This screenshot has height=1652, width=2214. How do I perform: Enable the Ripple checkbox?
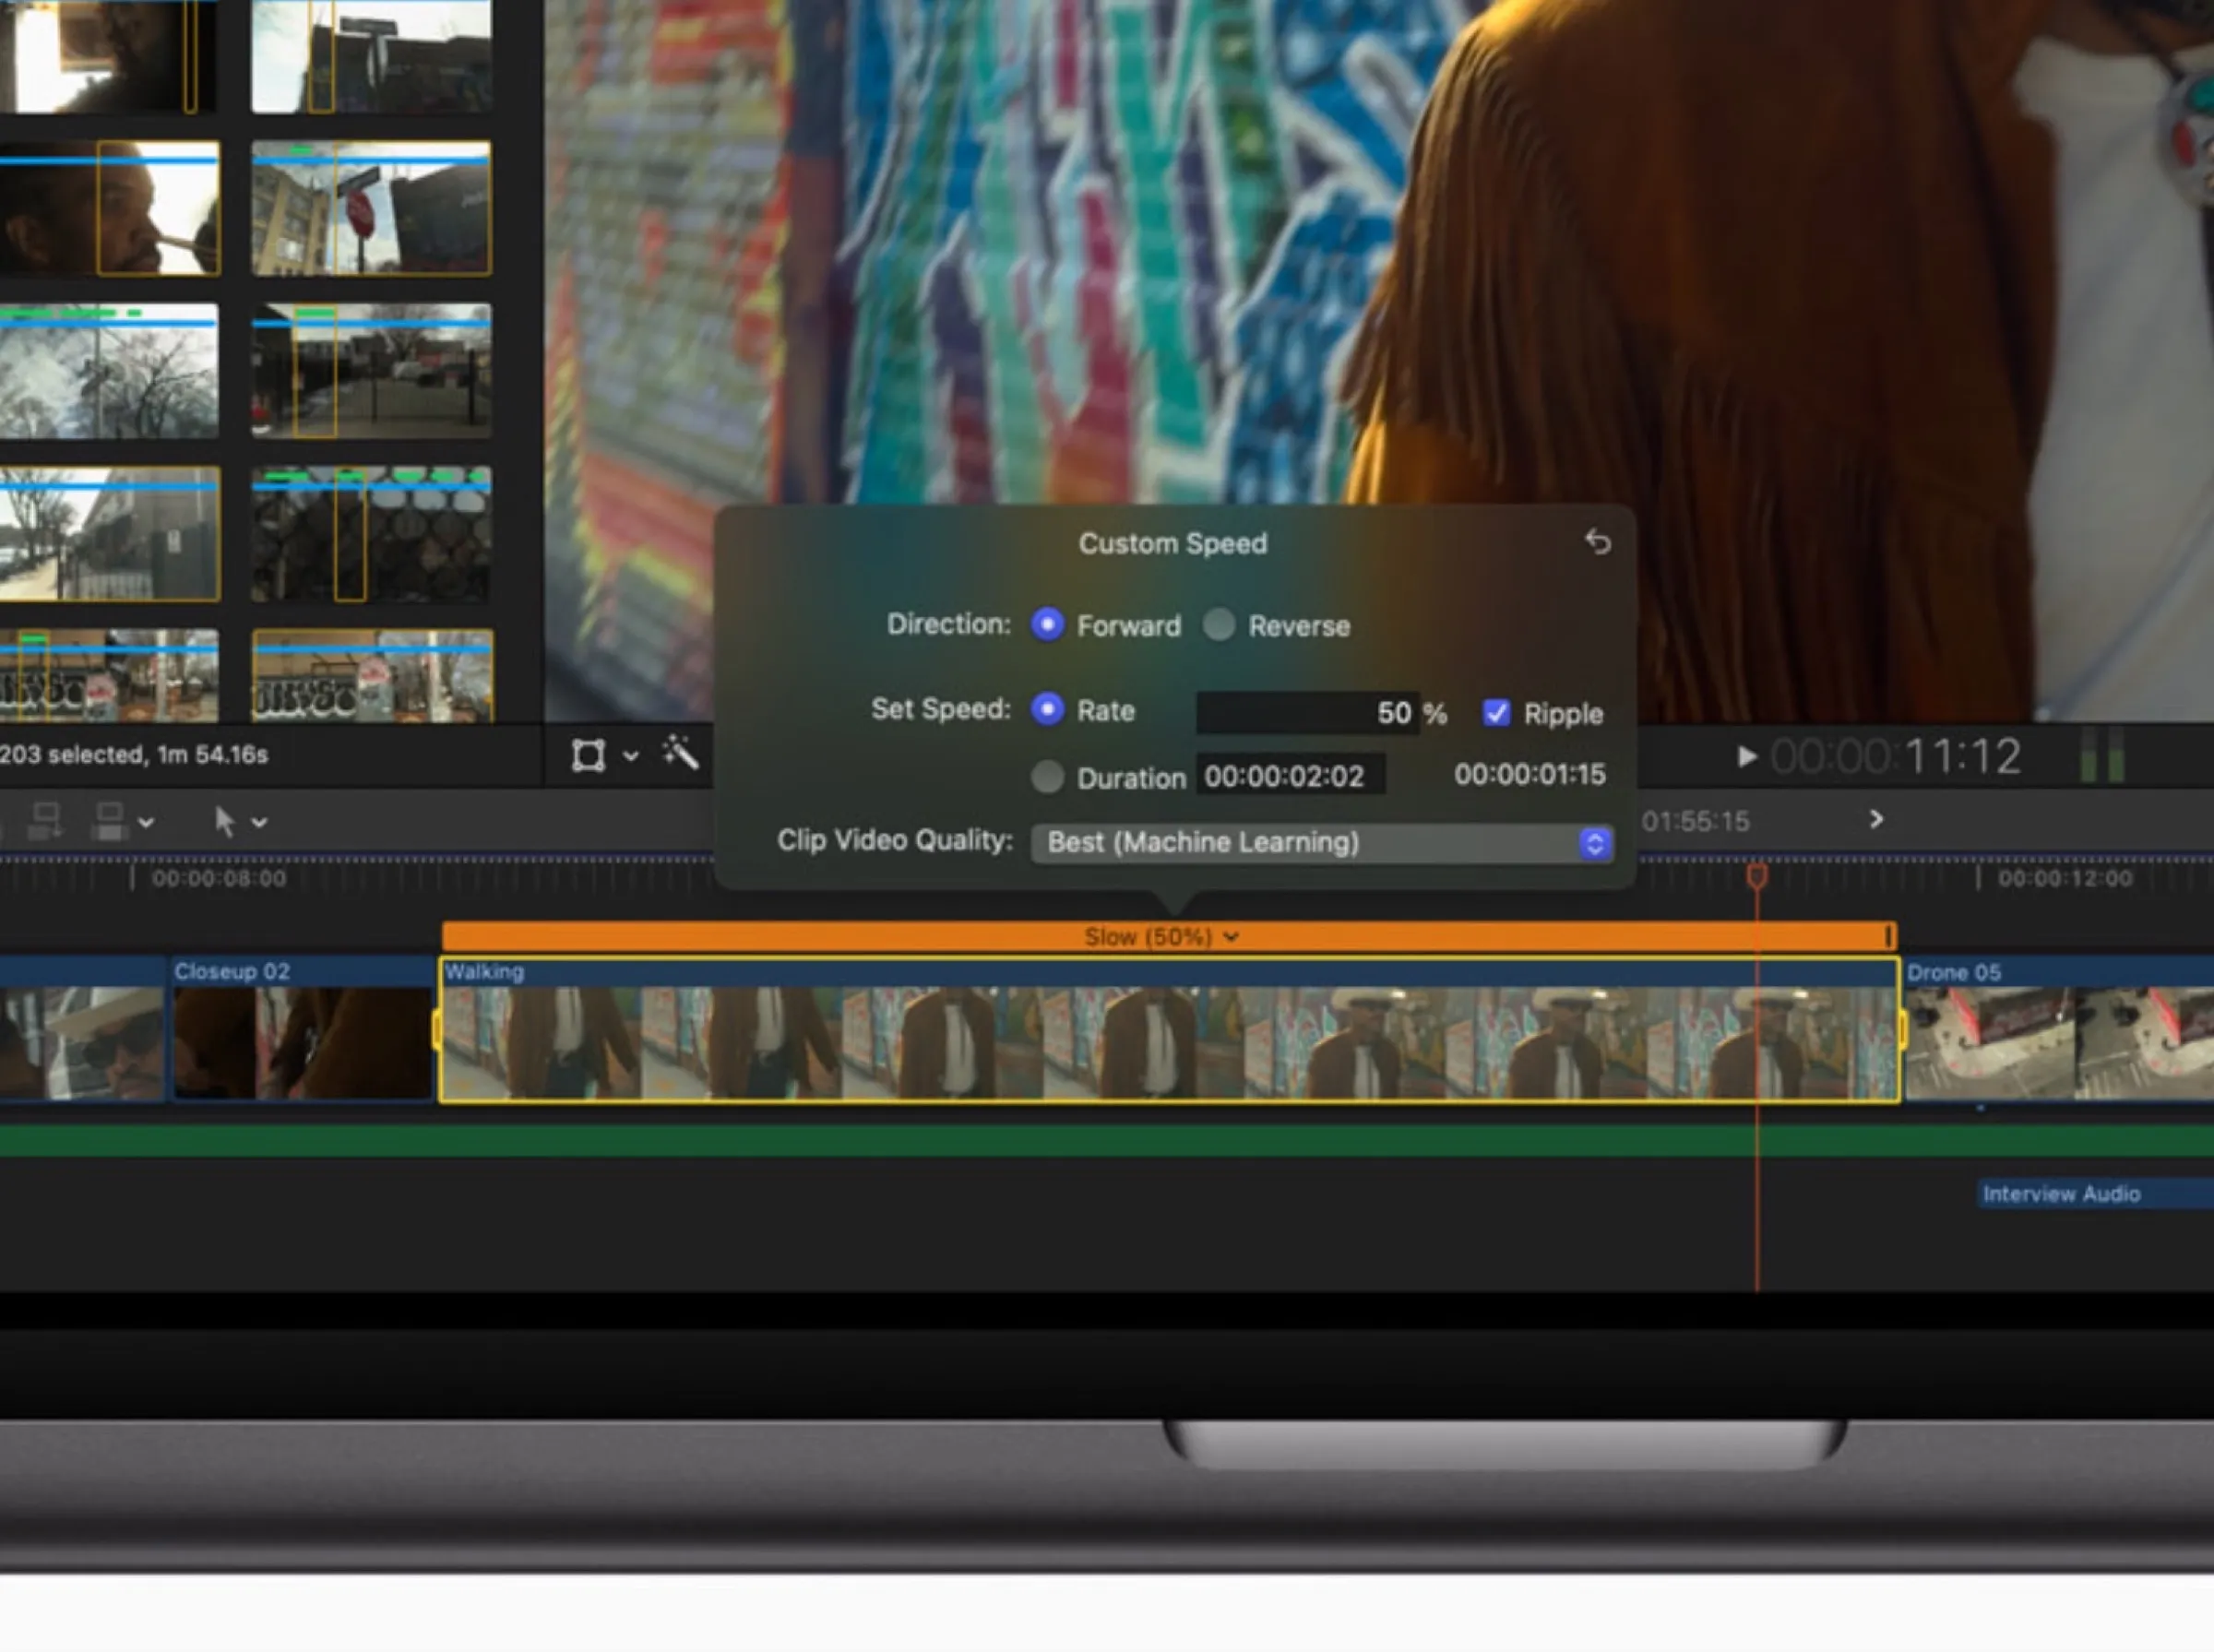tap(1497, 712)
